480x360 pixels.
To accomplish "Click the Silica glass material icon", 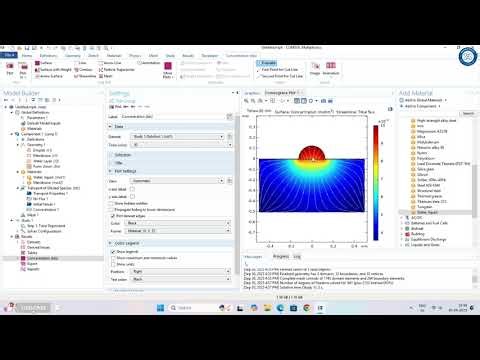I will pyautogui.click(x=413, y=169).
